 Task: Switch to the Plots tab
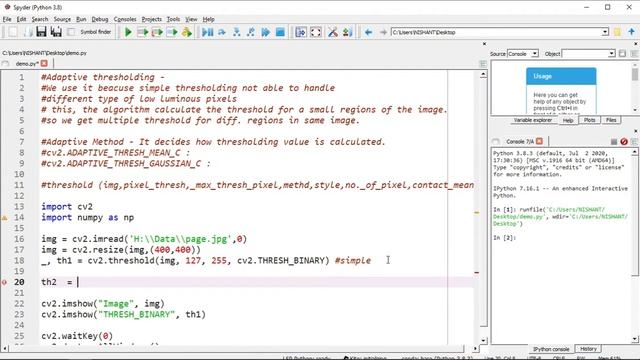pos(589,120)
